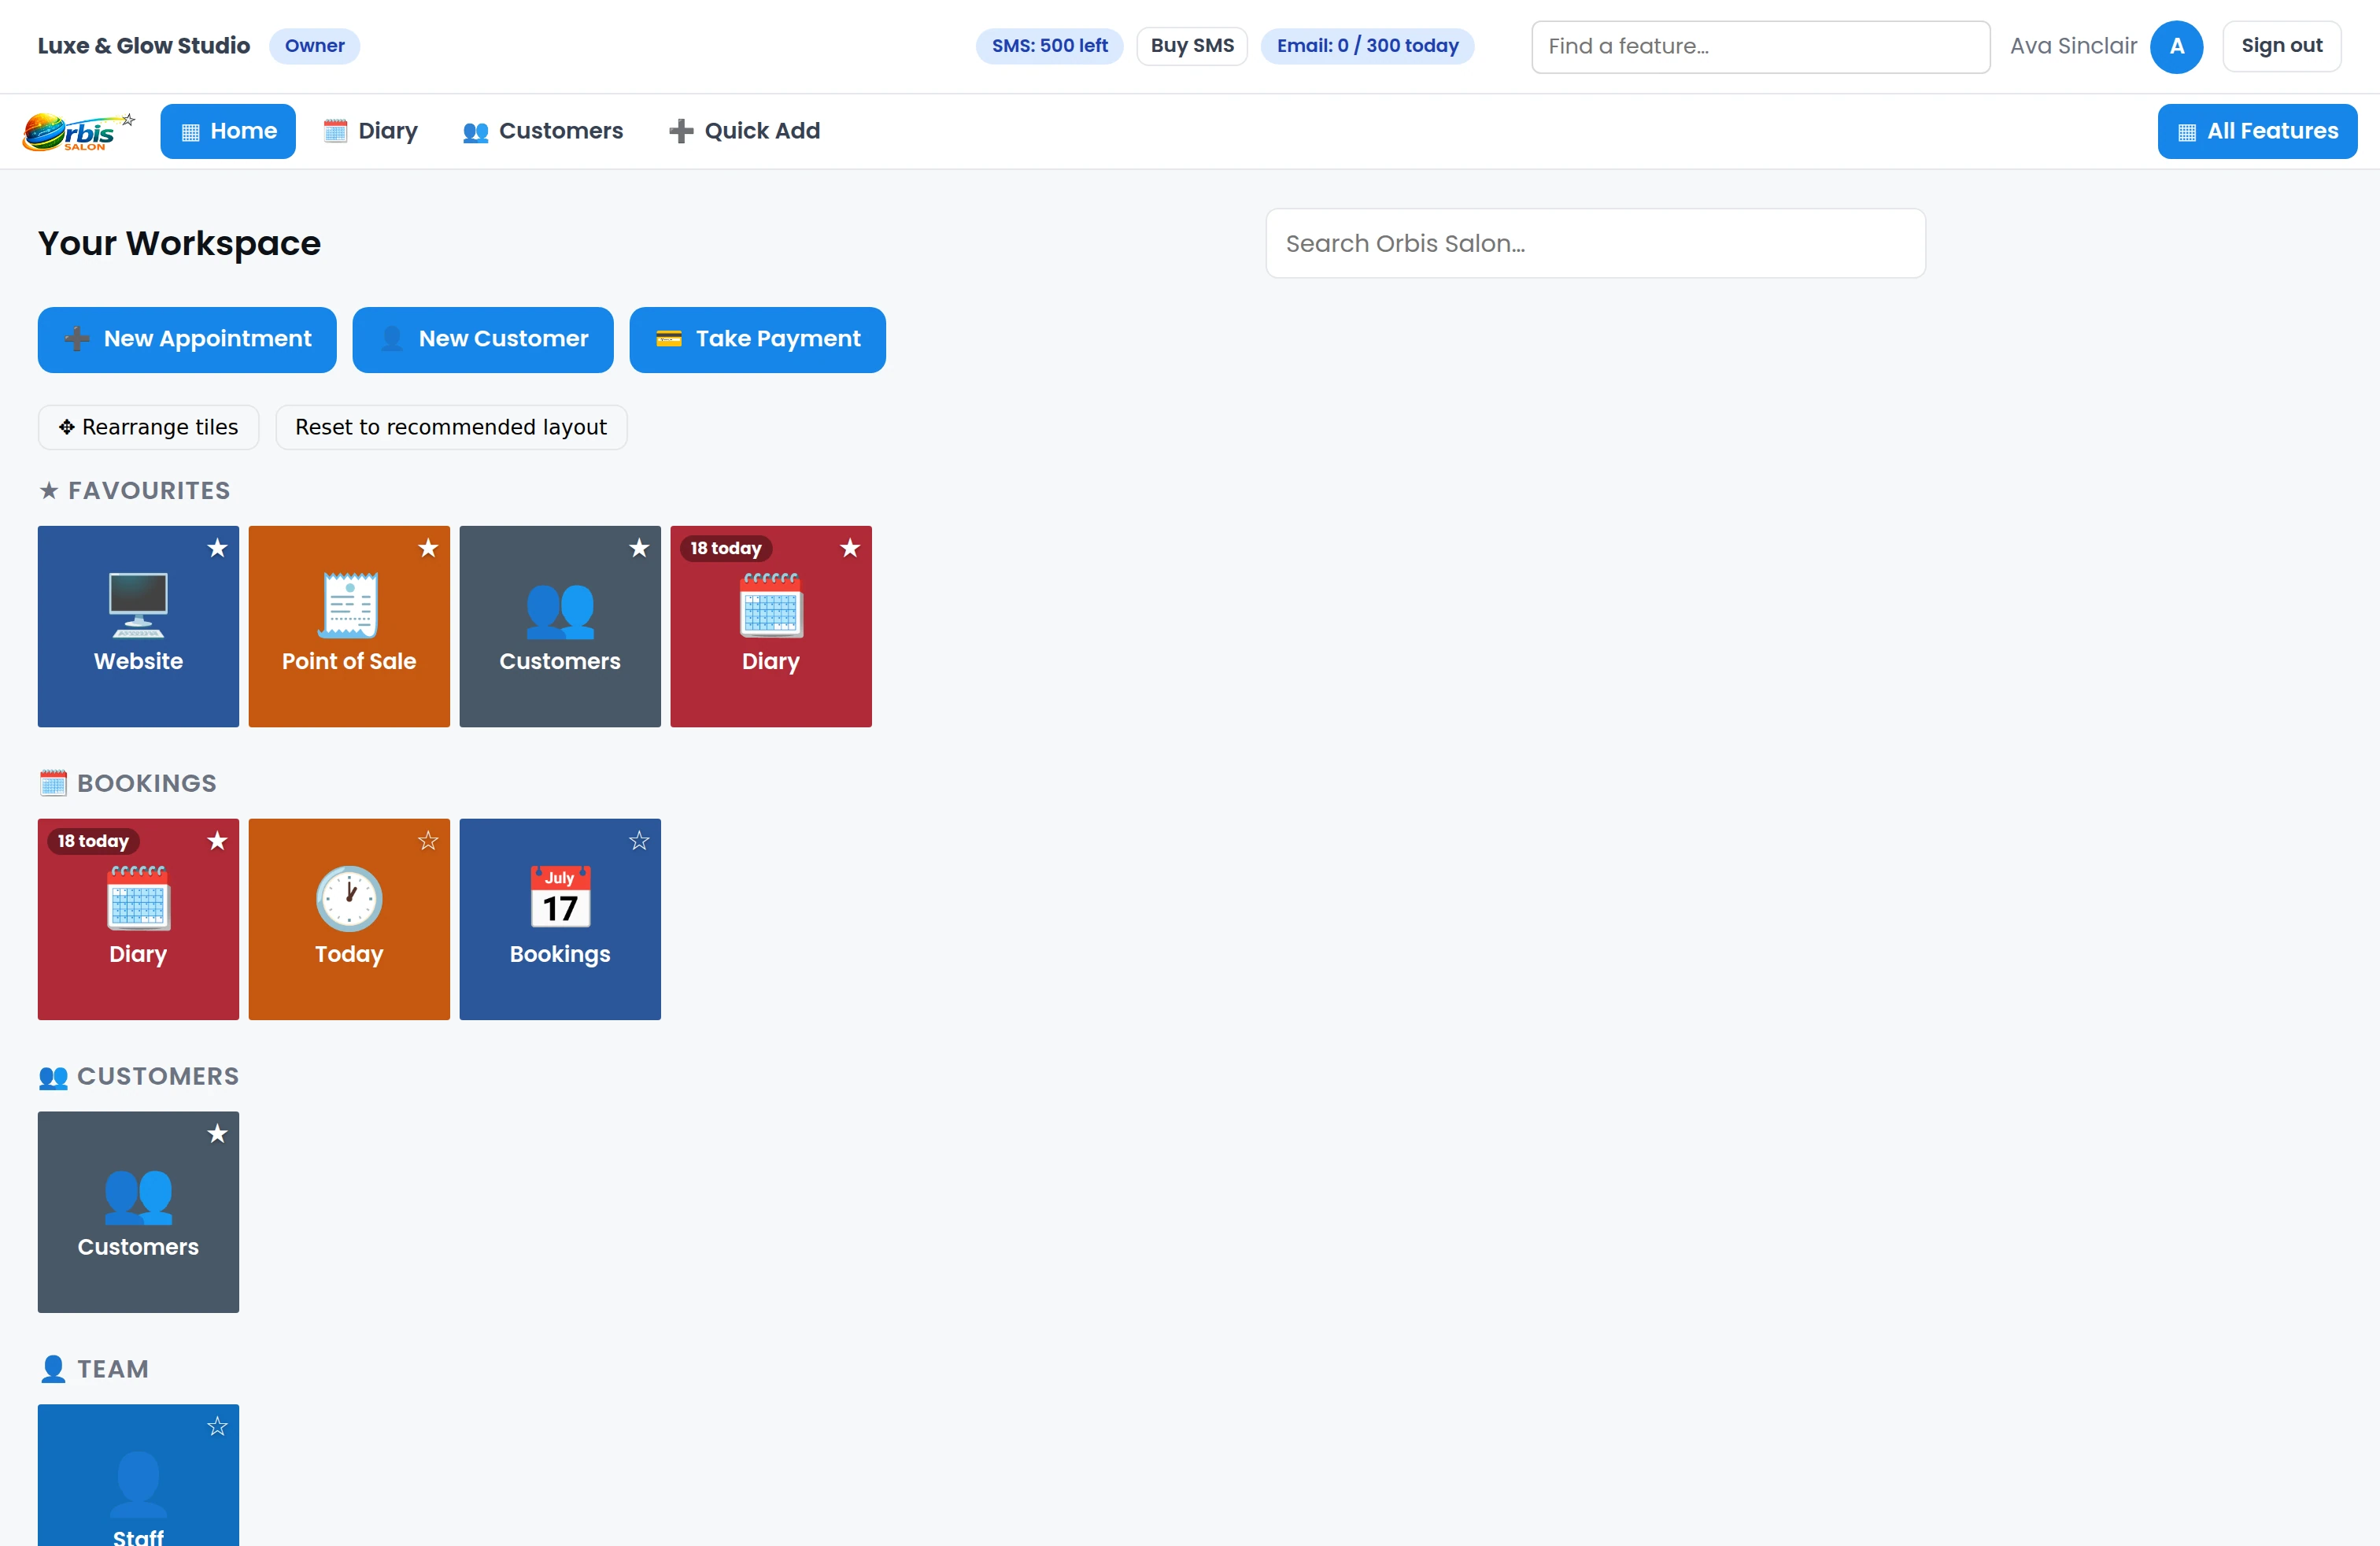
Task: Reset to recommended layout
Action: (451, 428)
